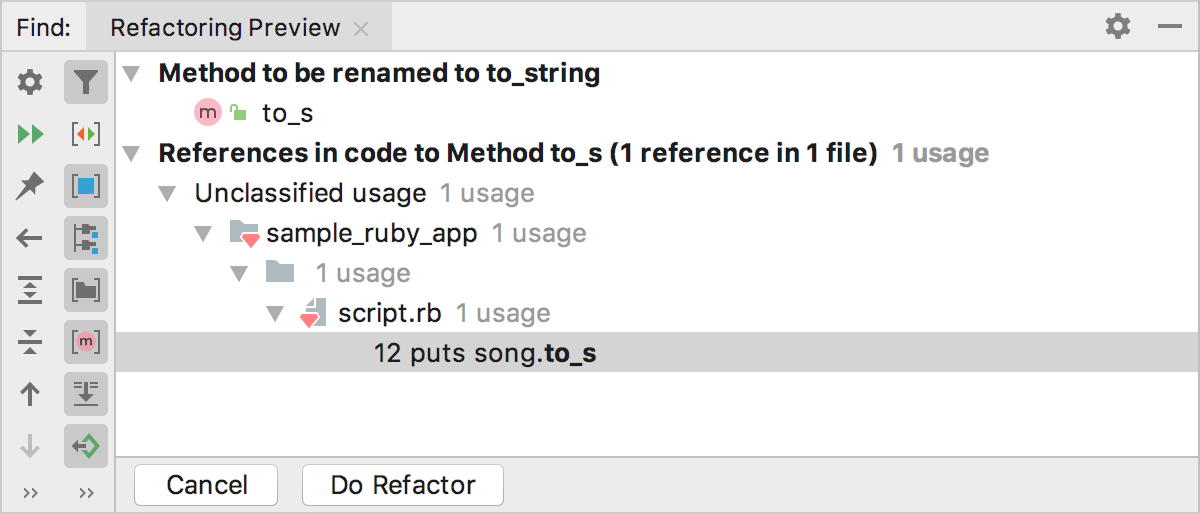Image resolution: width=1200 pixels, height=514 pixels.
Task: Toggle the blue square grouping button
Action: (x=86, y=186)
